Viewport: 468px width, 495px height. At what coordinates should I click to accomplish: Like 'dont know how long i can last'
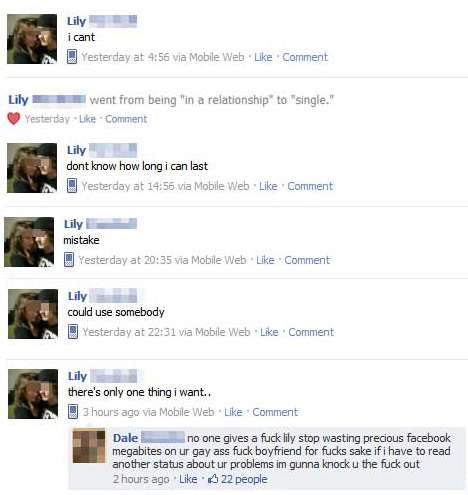tap(268, 186)
